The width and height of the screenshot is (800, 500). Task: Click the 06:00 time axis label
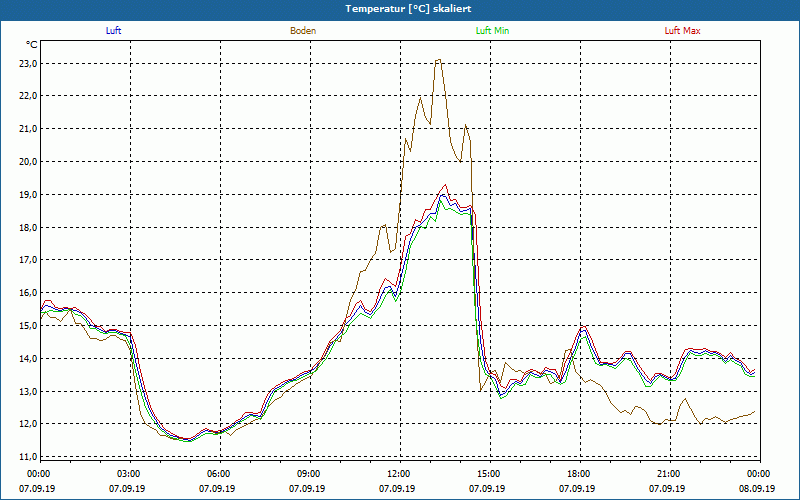tap(217, 474)
